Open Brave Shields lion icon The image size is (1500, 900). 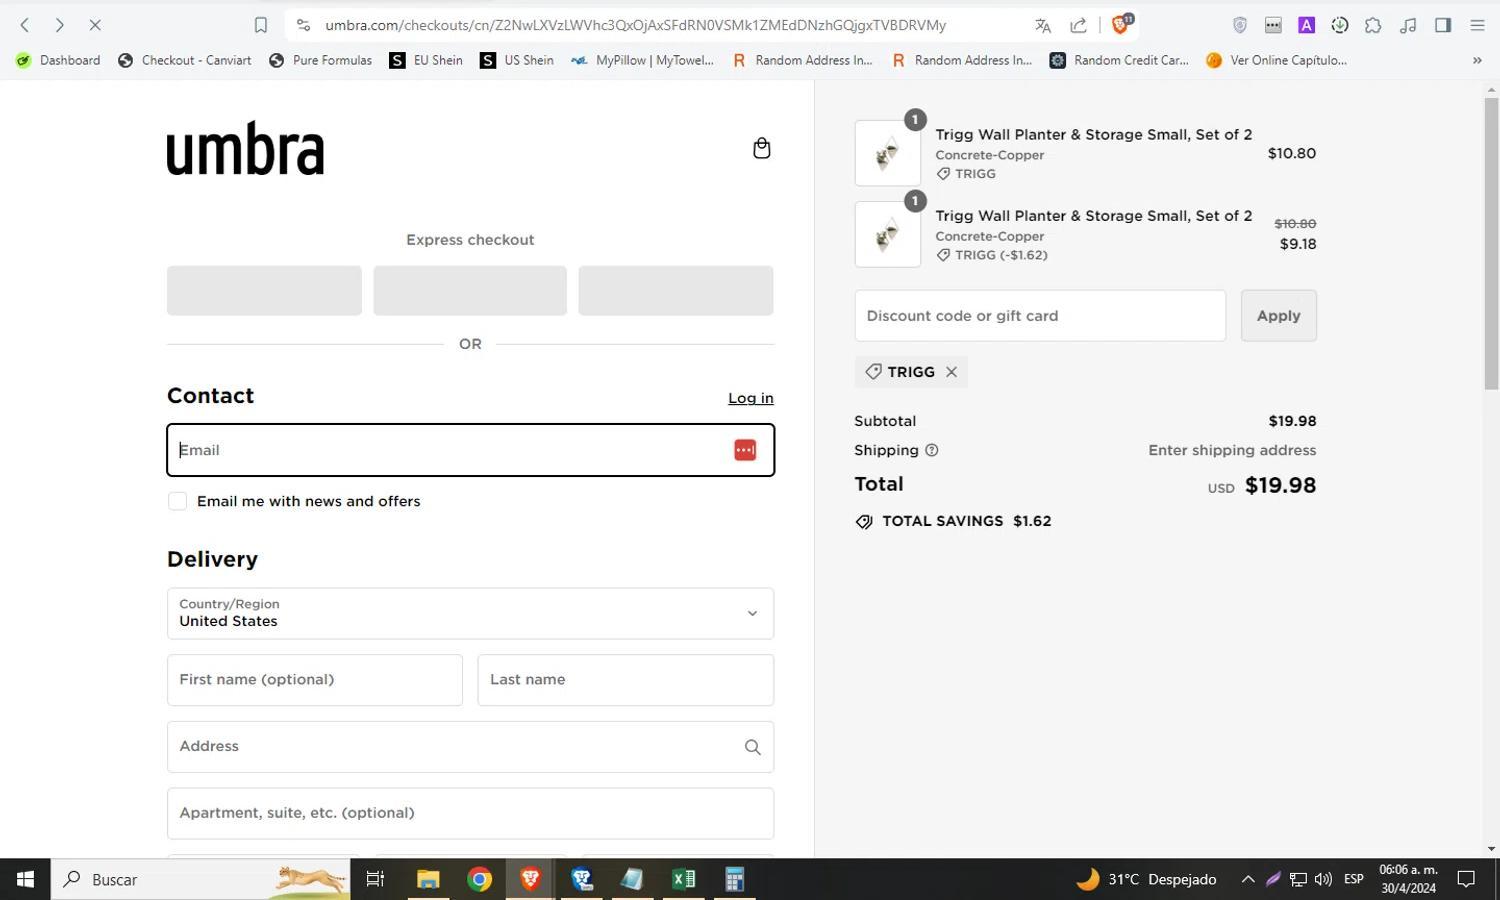(1121, 24)
